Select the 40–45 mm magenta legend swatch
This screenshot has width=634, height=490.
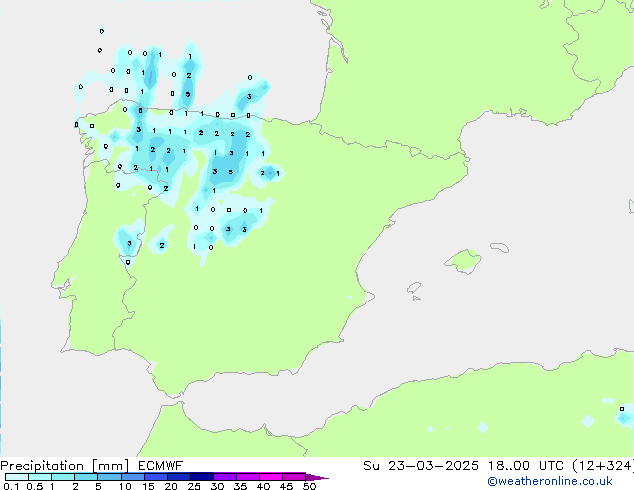pyautogui.click(x=271, y=477)
